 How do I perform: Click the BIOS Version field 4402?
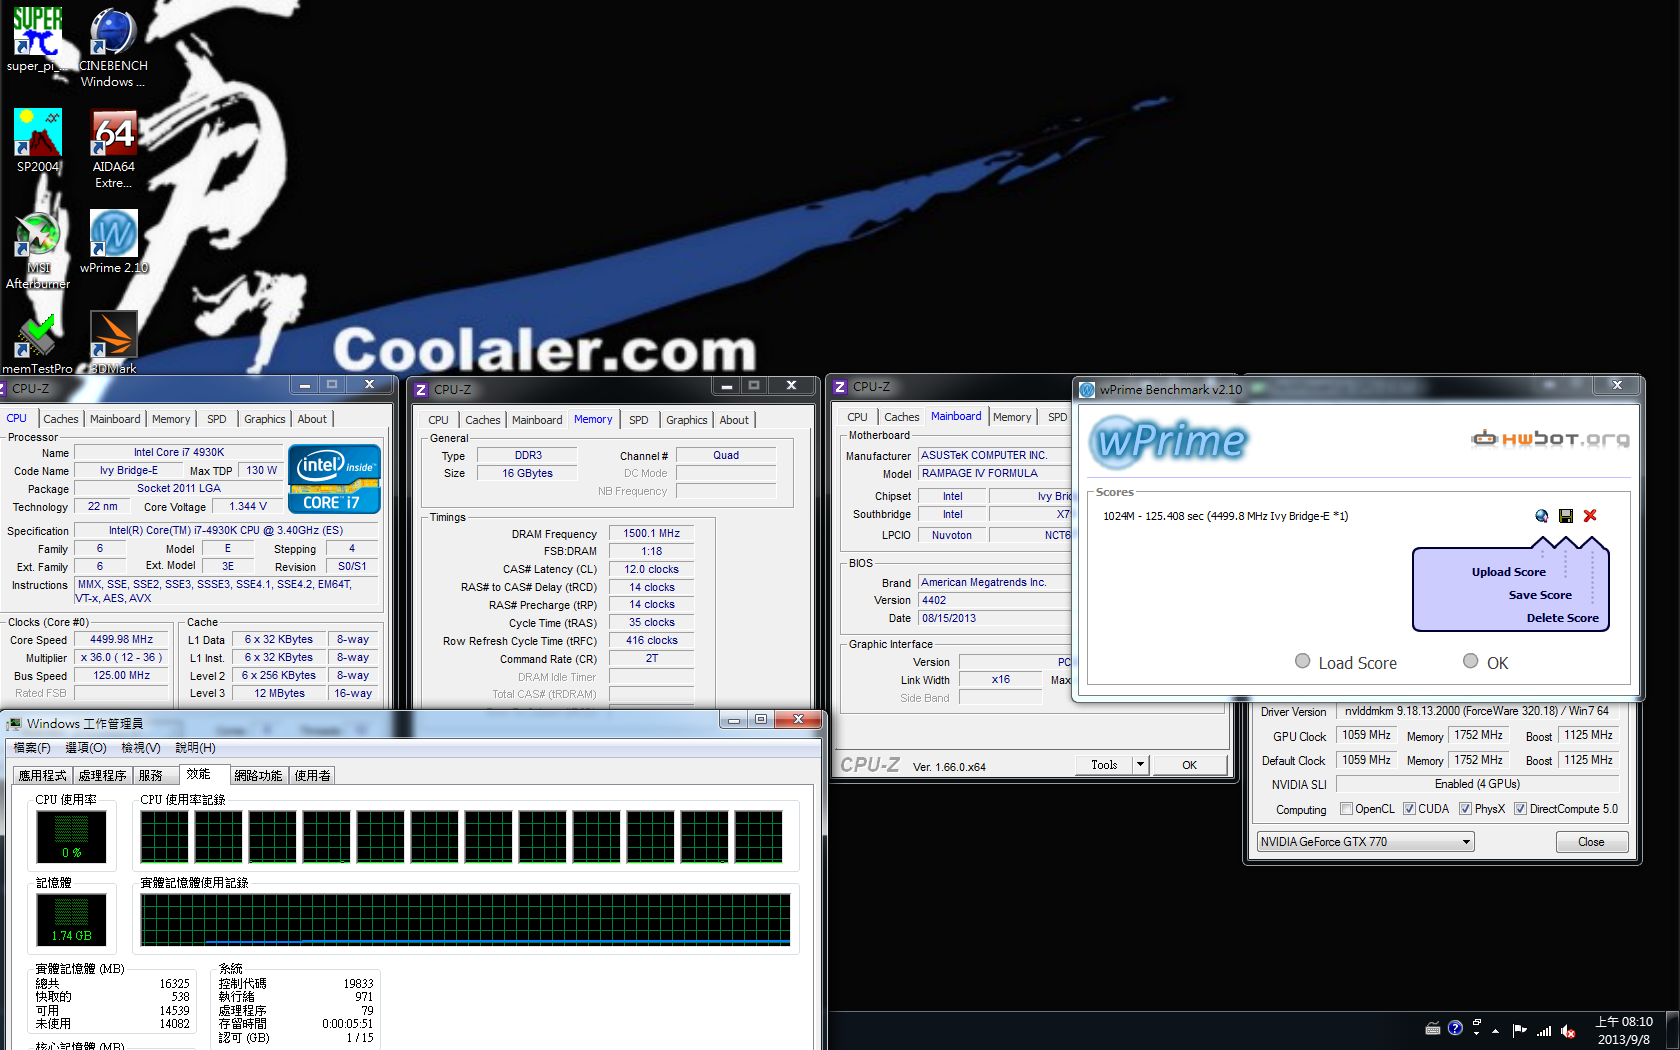click(994, 600)
